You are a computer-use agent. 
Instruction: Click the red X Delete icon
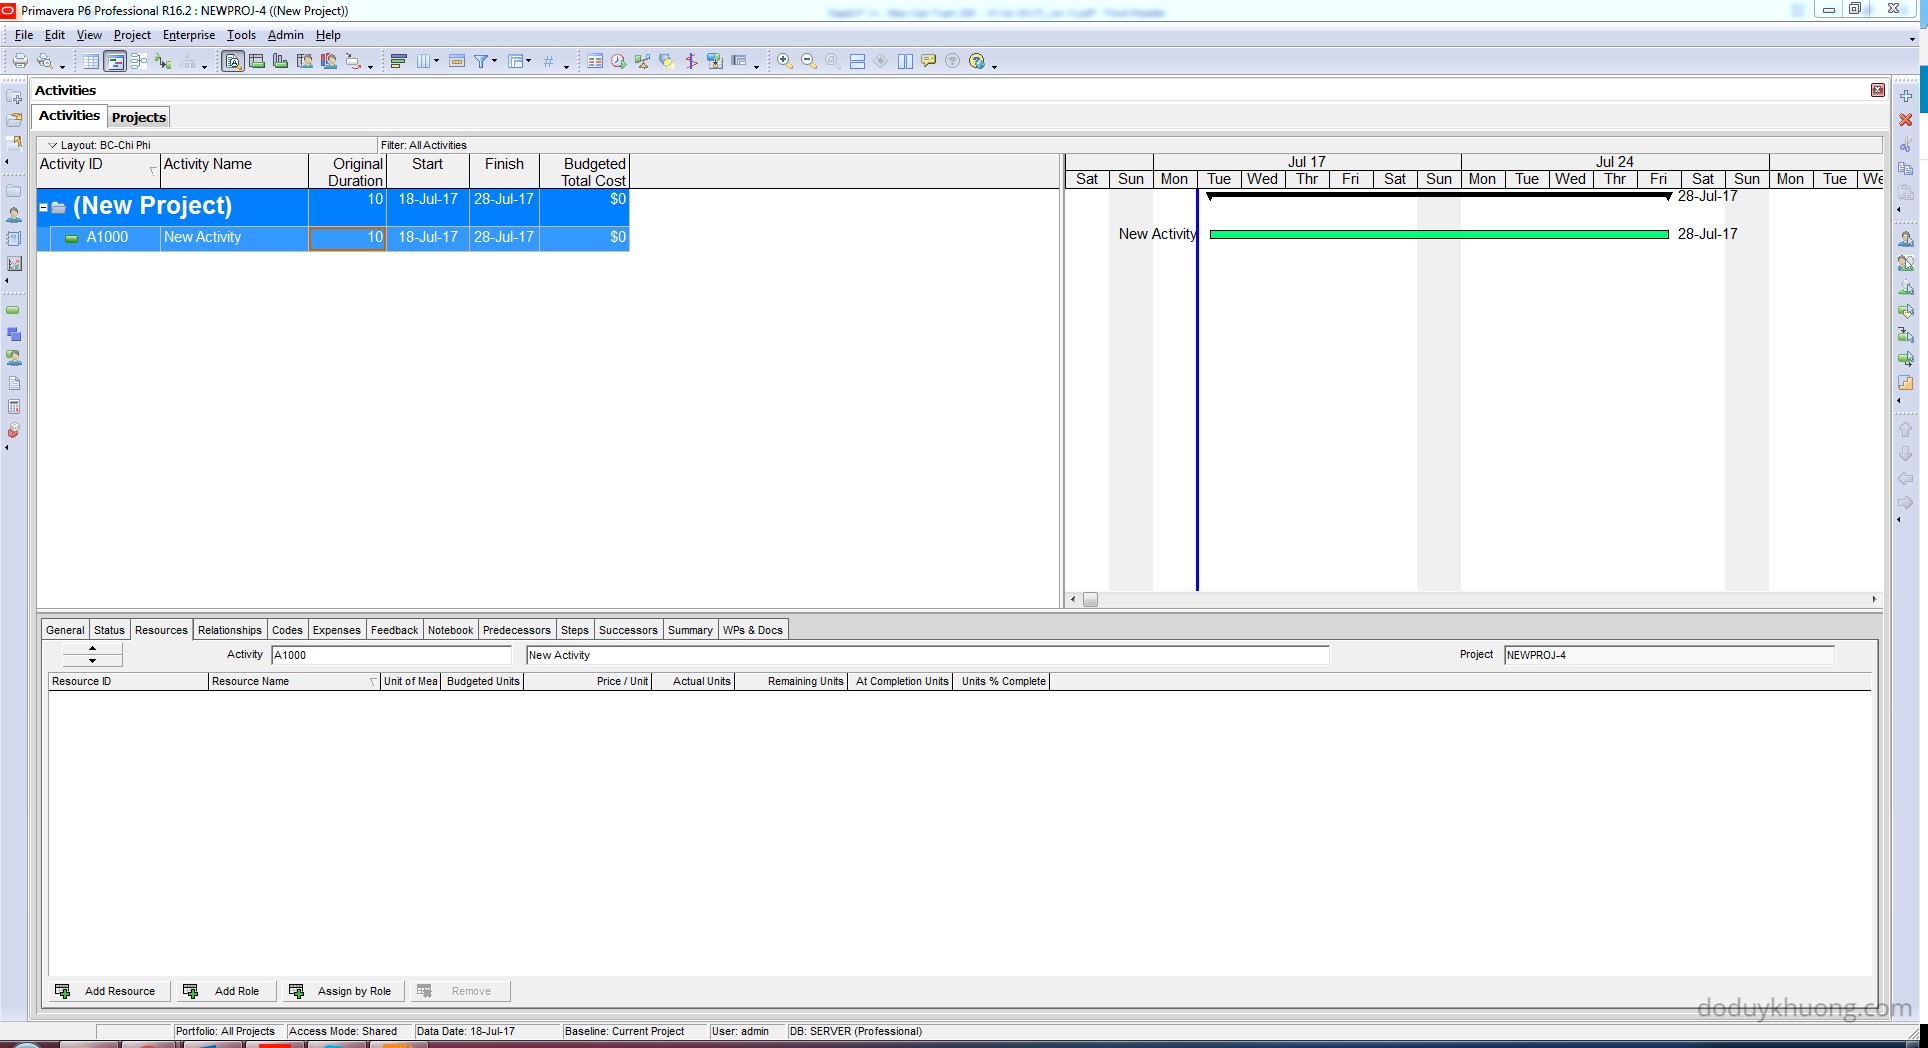[1905, 120]
